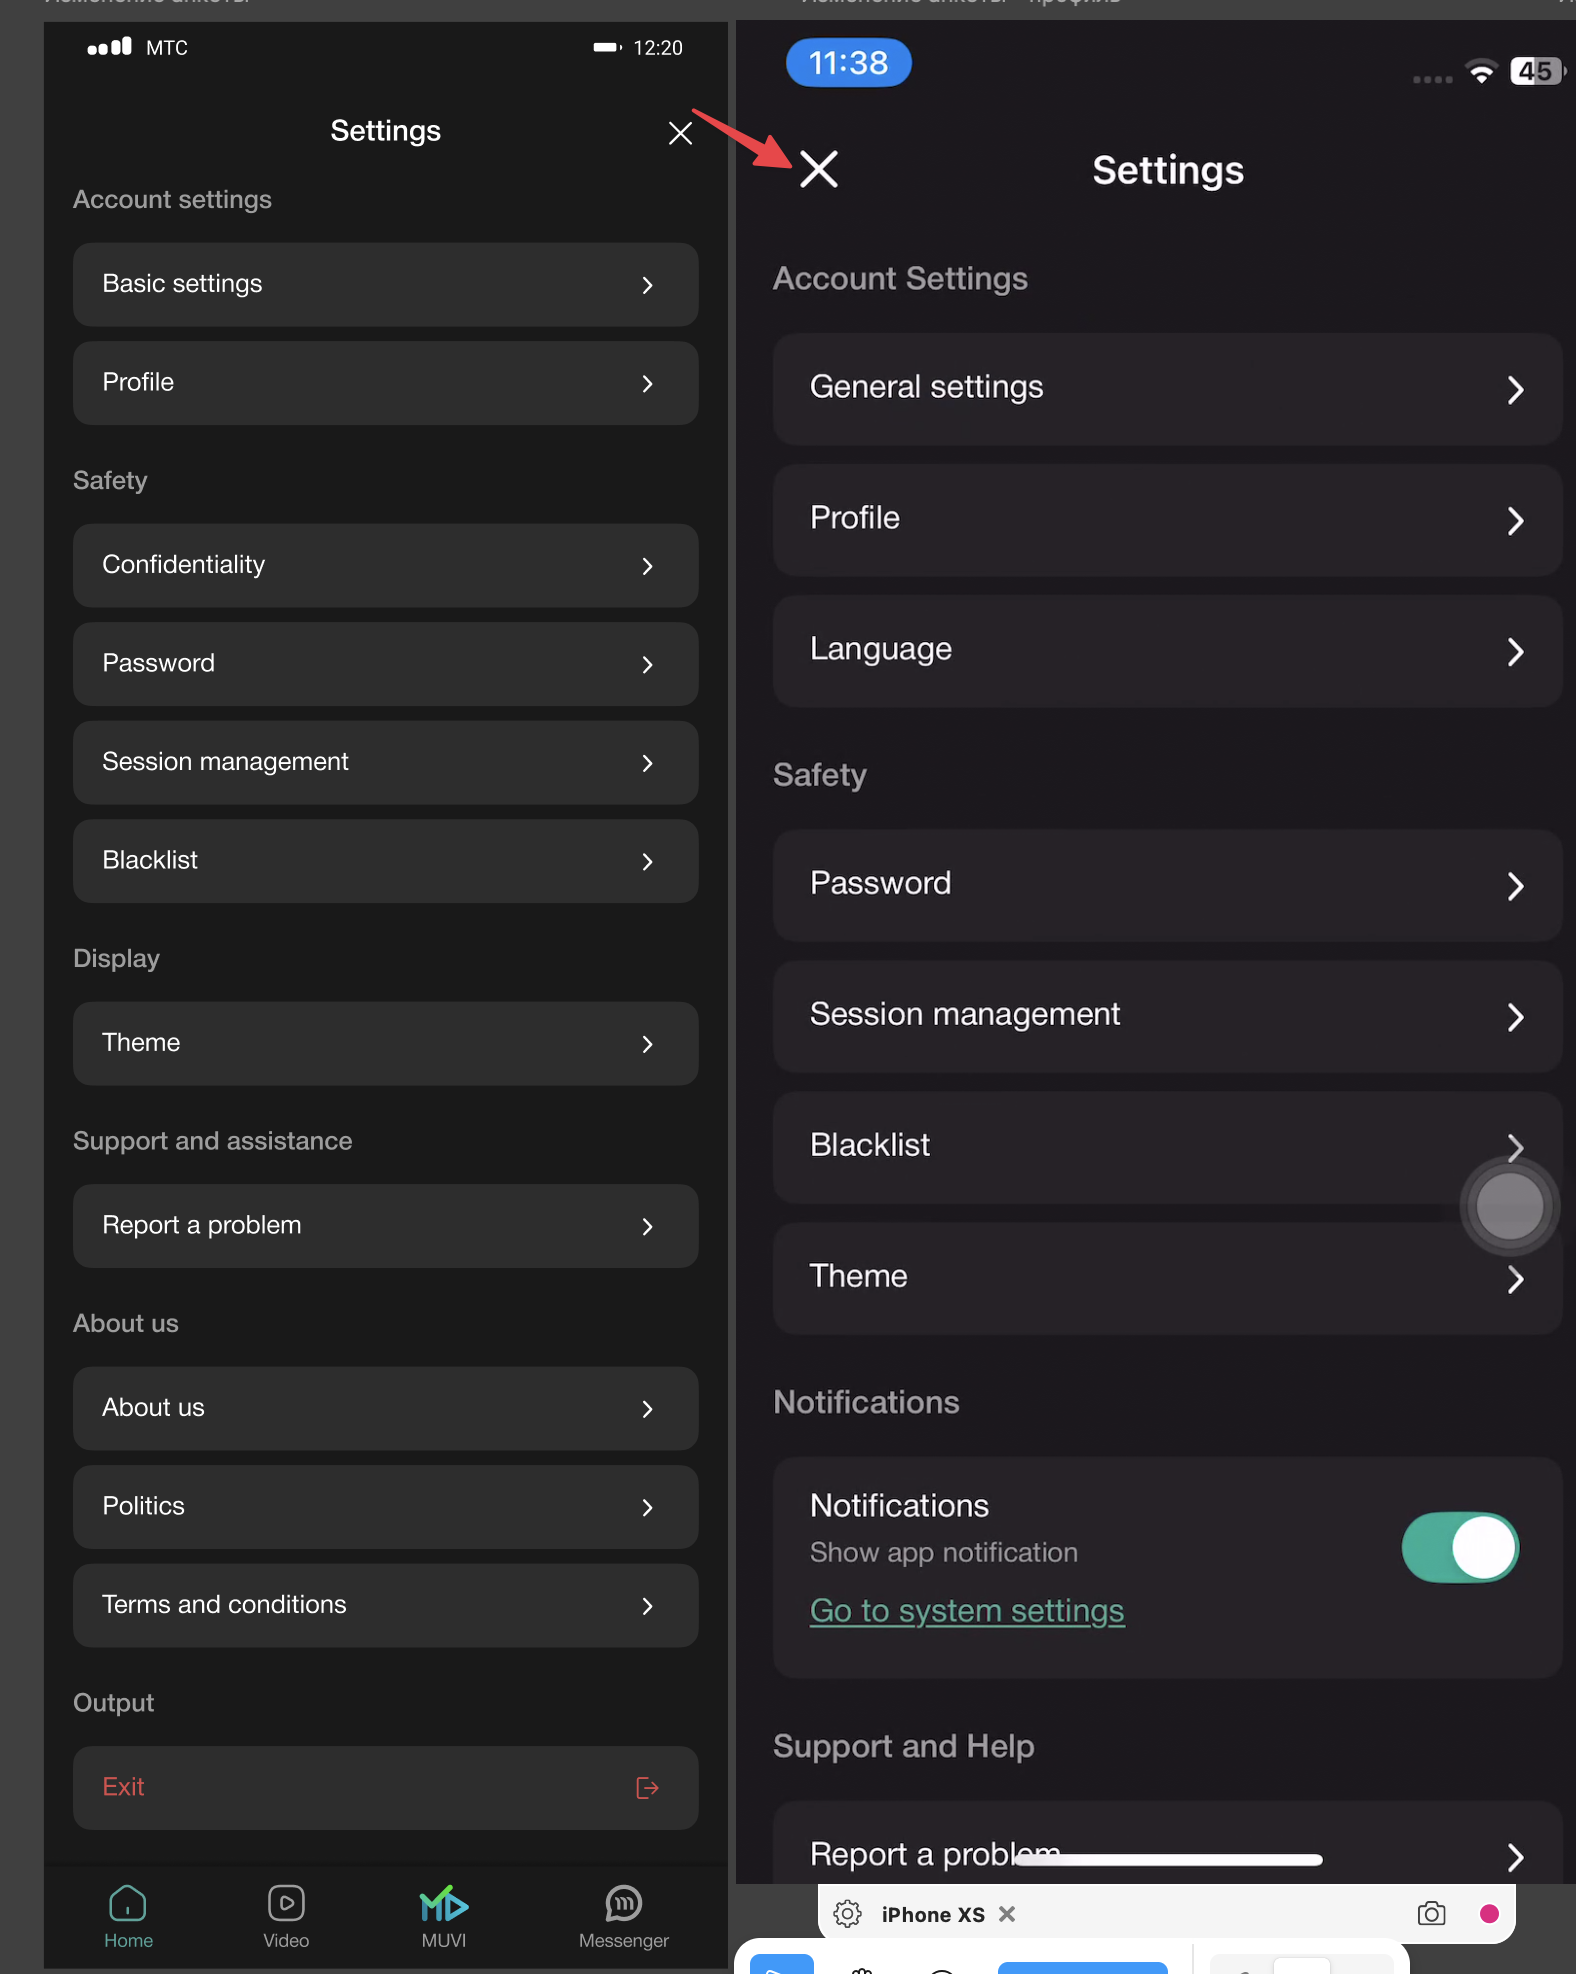Open Session management on left panel
The width and height of the screenshot is (1576, 1974).
385,762
